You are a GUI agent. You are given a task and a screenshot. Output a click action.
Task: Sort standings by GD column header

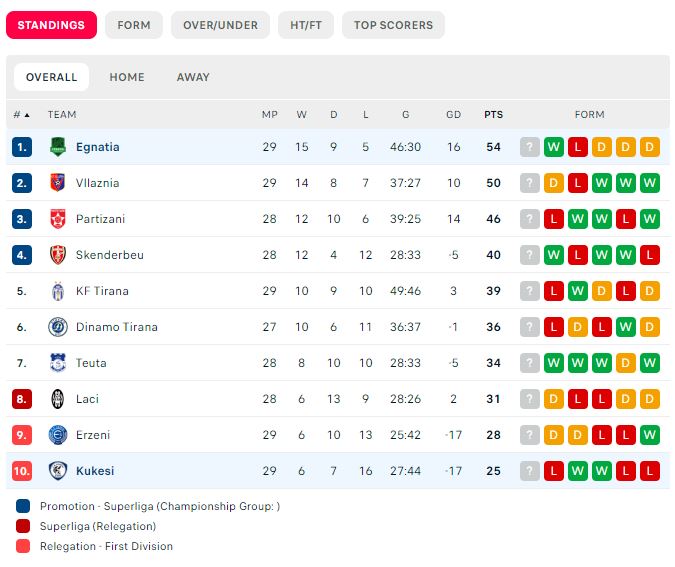tap(453, 115)
